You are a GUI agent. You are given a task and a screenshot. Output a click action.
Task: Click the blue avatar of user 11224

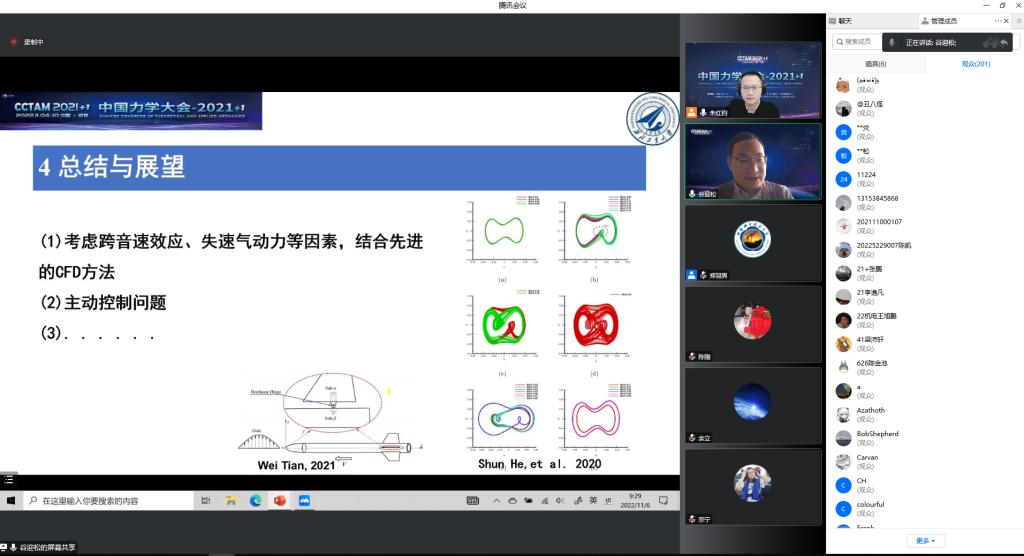coord(843,179)
